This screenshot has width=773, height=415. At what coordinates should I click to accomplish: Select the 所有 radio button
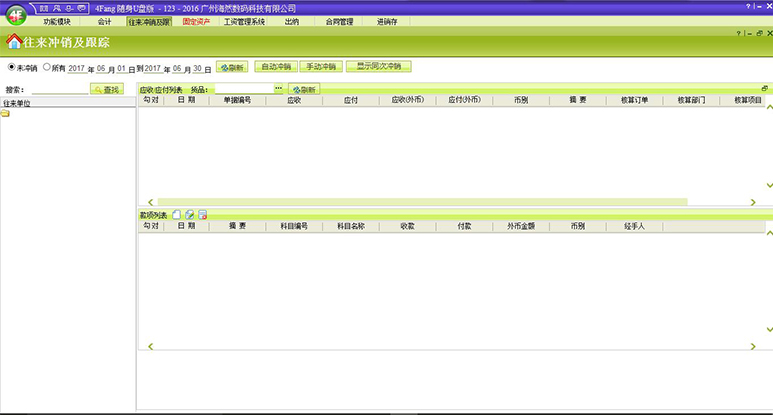46,68
